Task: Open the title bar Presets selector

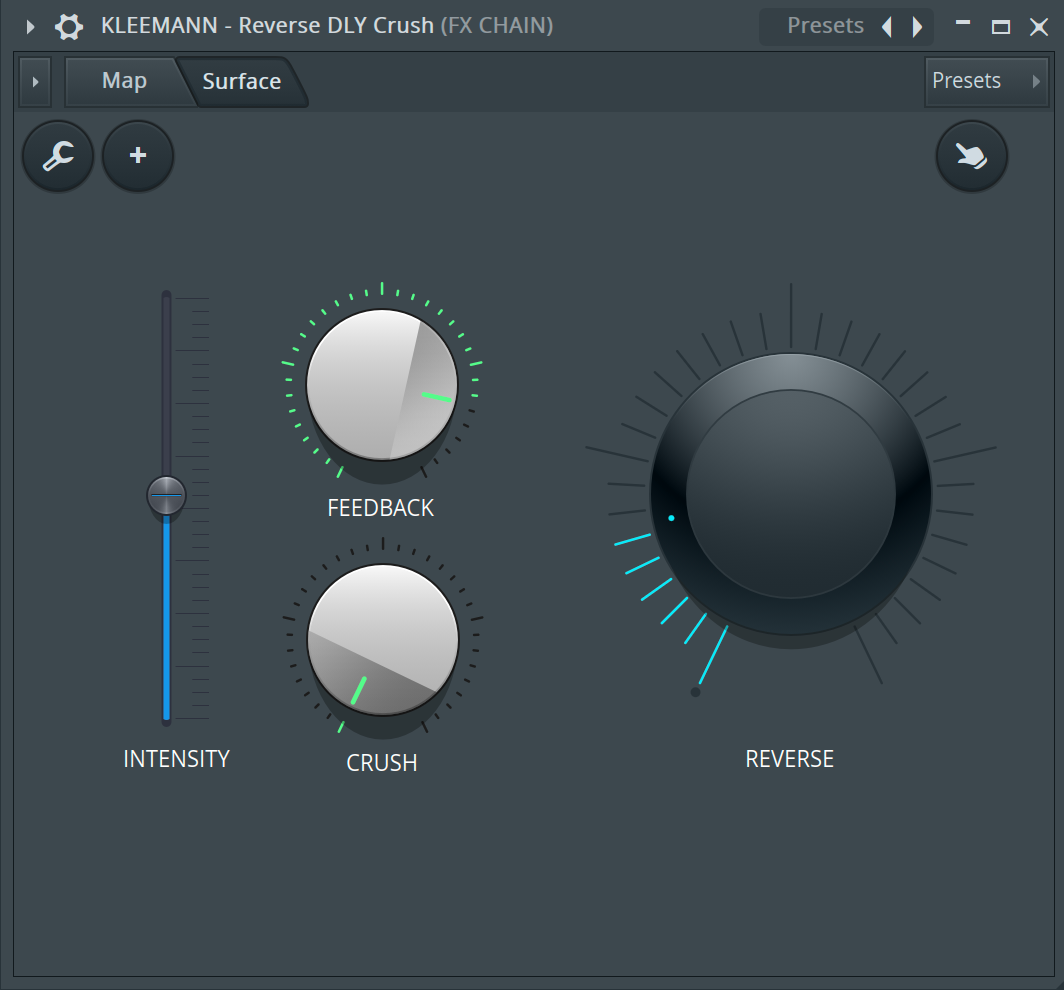Action: pos(824,26)
